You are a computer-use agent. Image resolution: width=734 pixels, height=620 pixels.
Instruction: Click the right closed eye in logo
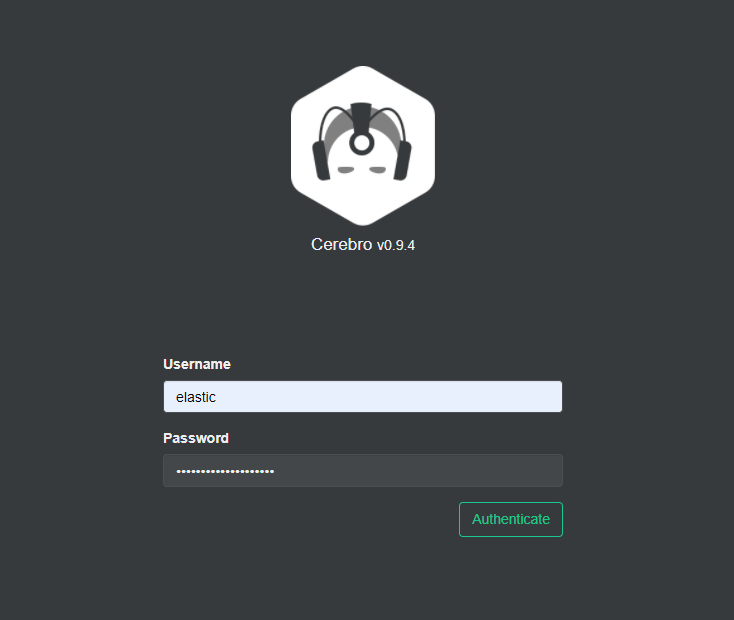click(x=377, y=170)
